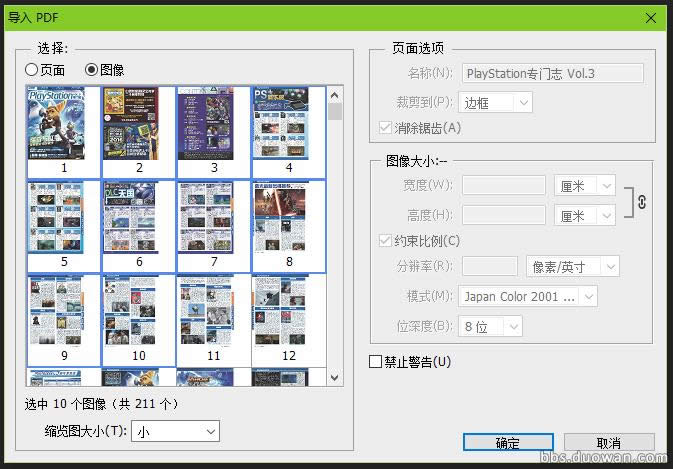Select the 页面 radio button
The width and height of the screenshot is (673, 469).
point(32,70)
